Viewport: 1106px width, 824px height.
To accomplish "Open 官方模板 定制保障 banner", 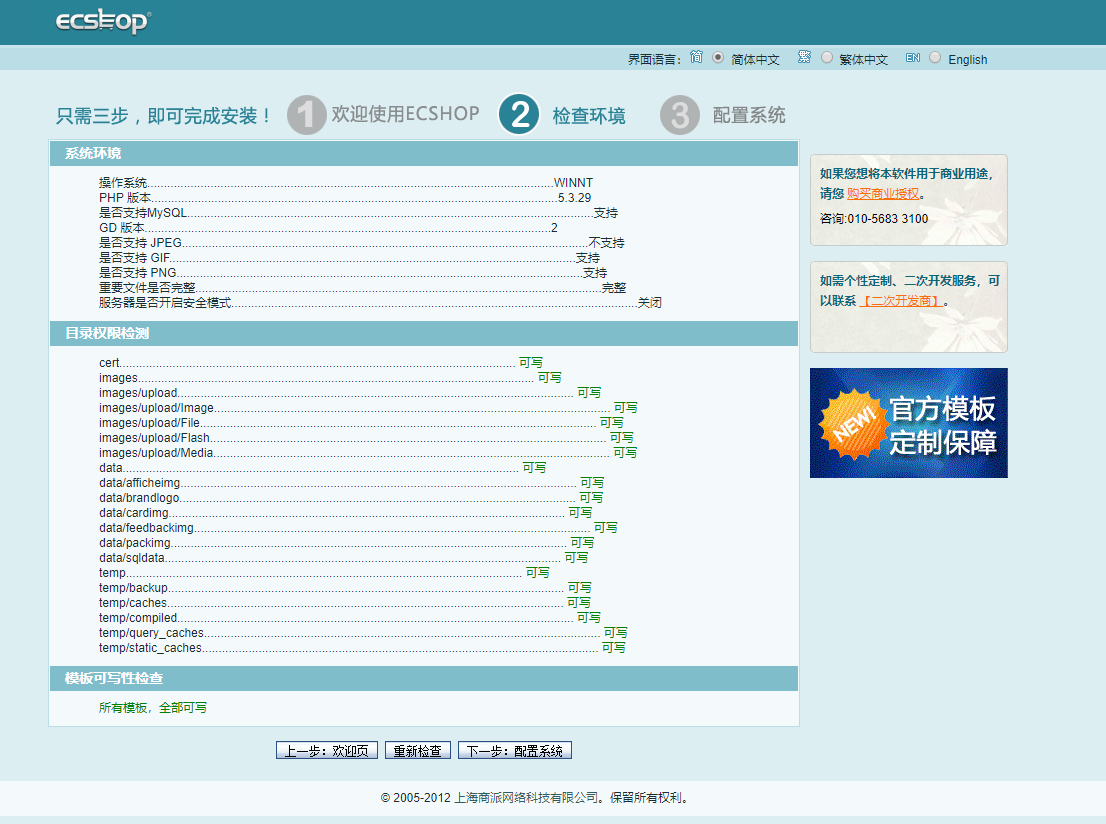I will point(908,423).
